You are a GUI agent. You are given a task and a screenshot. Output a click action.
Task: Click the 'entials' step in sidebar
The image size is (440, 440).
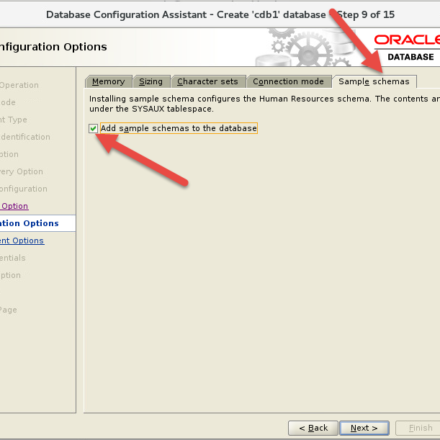pos(13,258)
